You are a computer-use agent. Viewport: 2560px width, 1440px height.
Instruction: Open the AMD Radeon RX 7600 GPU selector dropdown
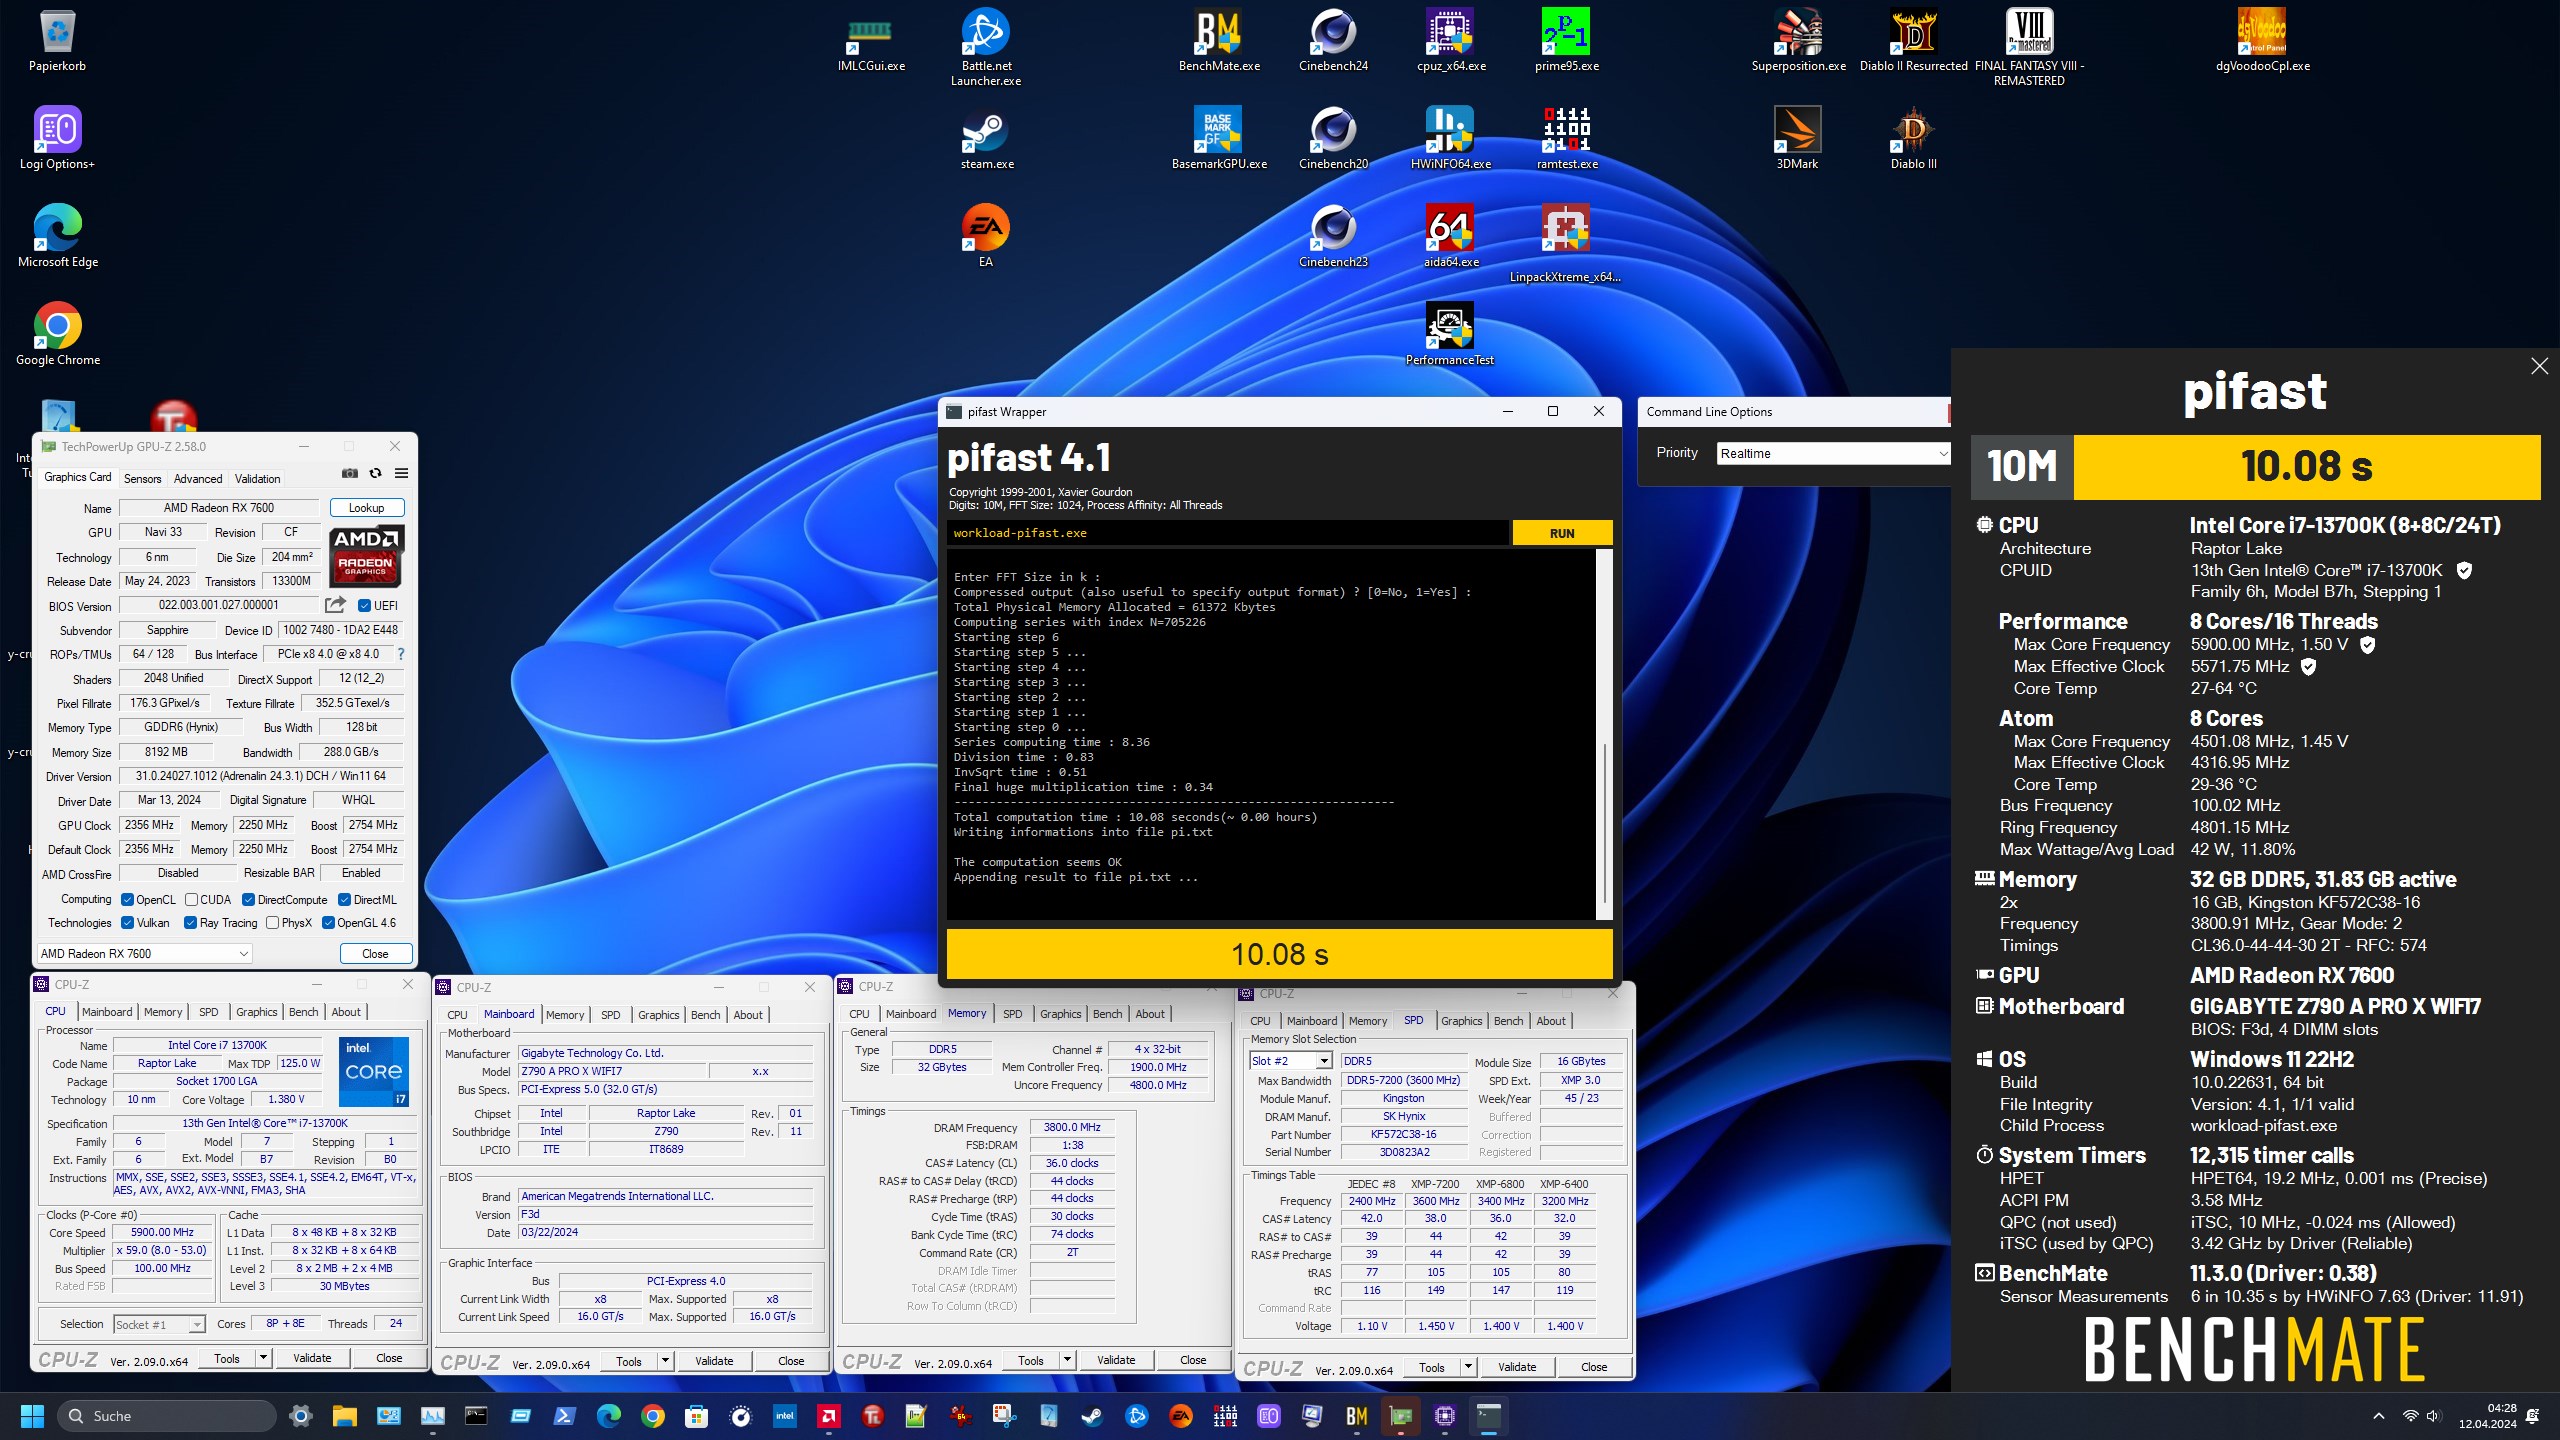(x=144, y=953)
